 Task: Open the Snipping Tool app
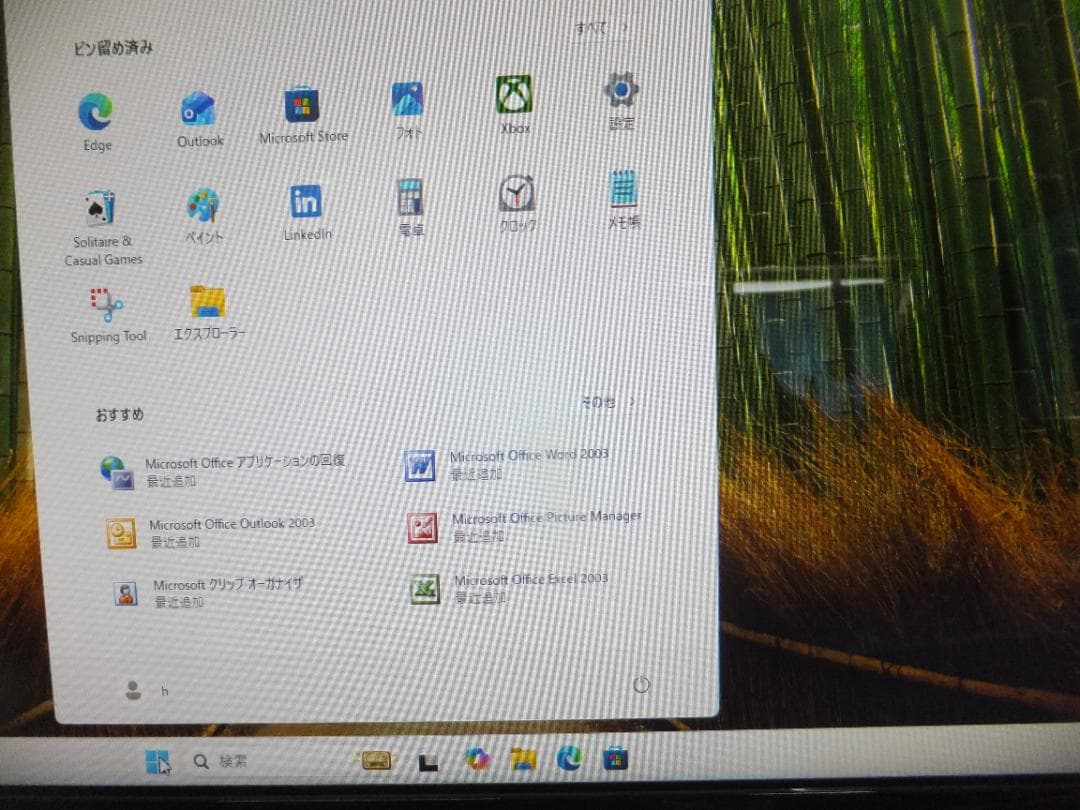tap(108, 315)
